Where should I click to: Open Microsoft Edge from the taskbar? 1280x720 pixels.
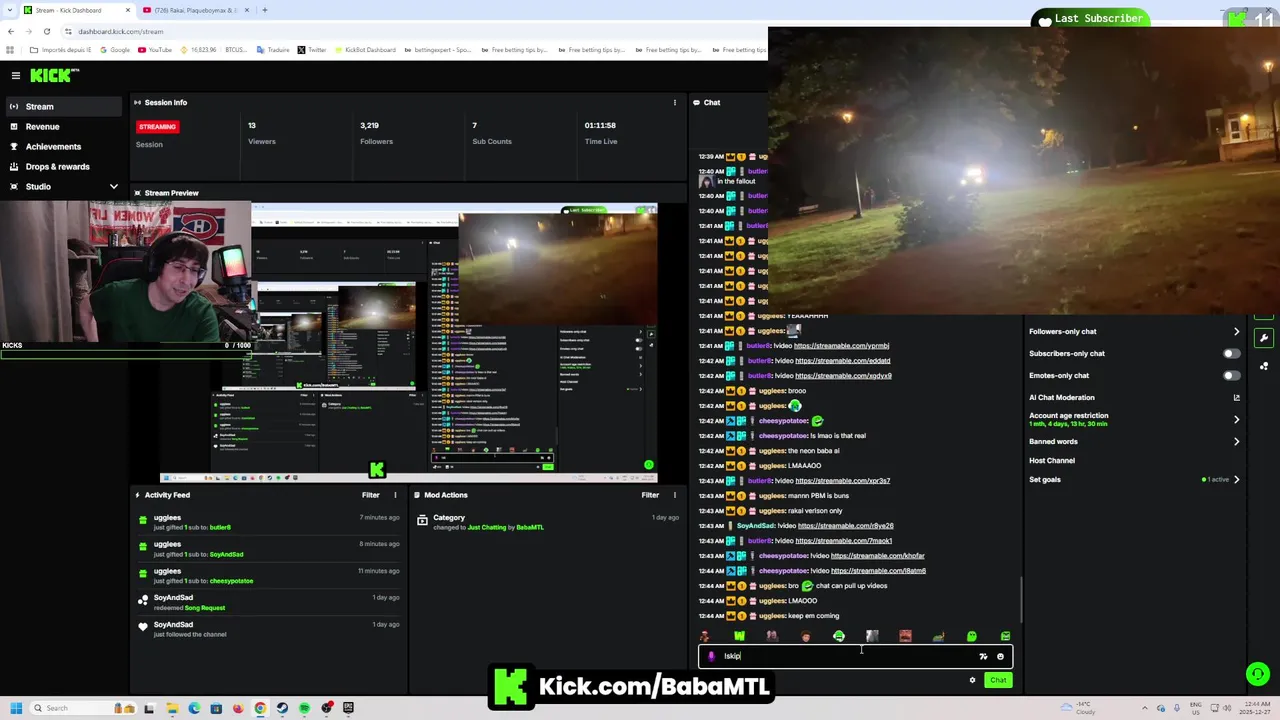pyautogui.click(x=194, y=708)
